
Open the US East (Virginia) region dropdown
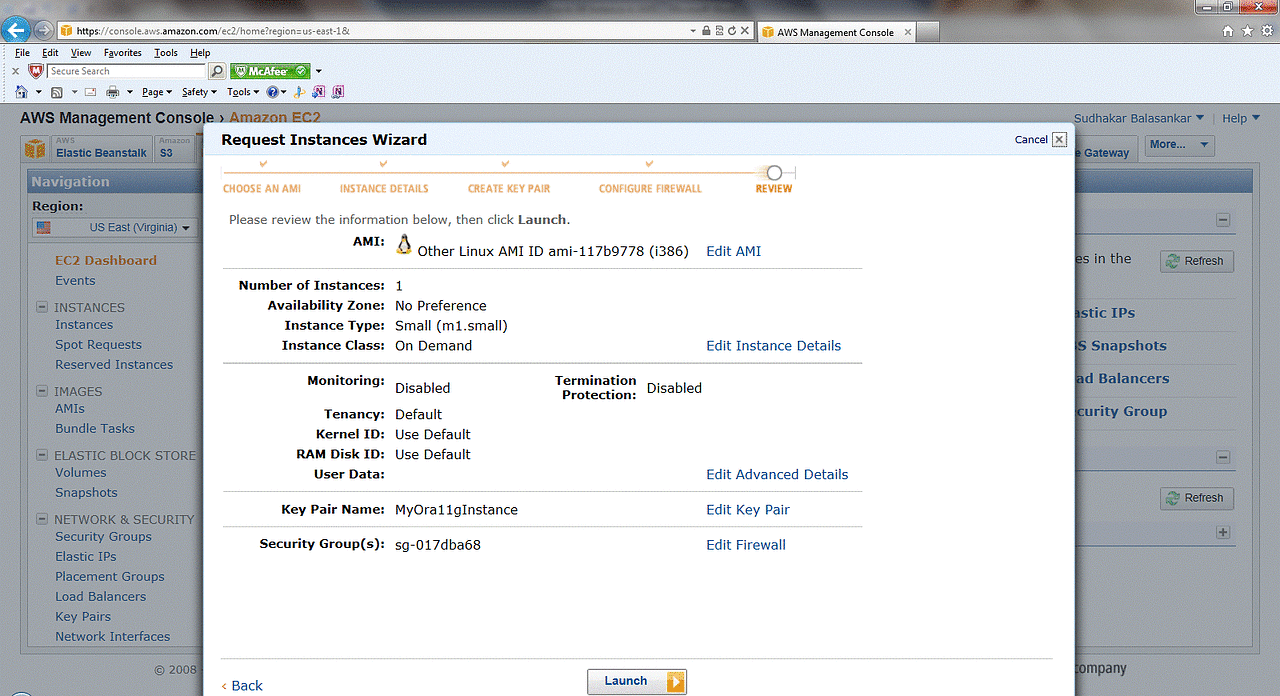[x=115, y=228]
